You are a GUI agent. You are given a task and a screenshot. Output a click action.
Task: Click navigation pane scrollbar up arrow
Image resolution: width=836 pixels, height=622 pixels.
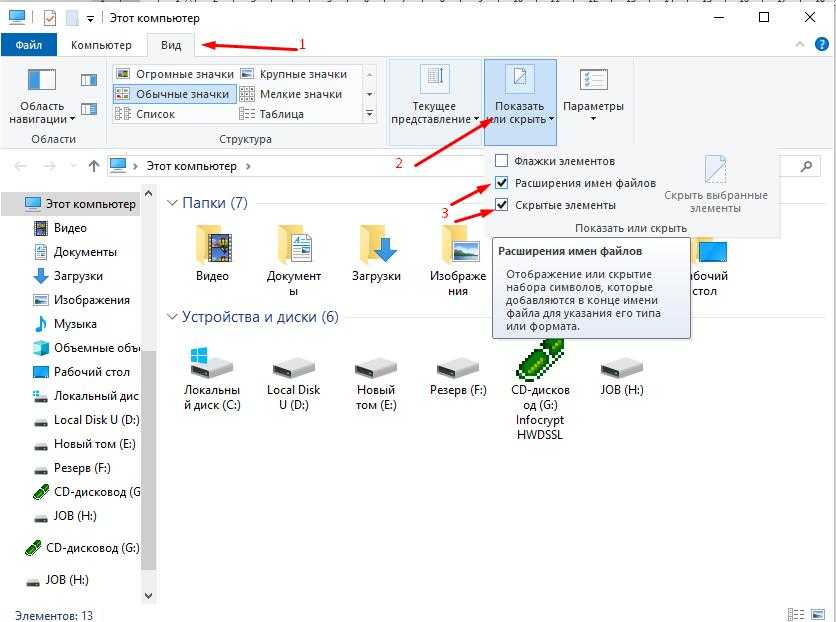coord(148,193)
